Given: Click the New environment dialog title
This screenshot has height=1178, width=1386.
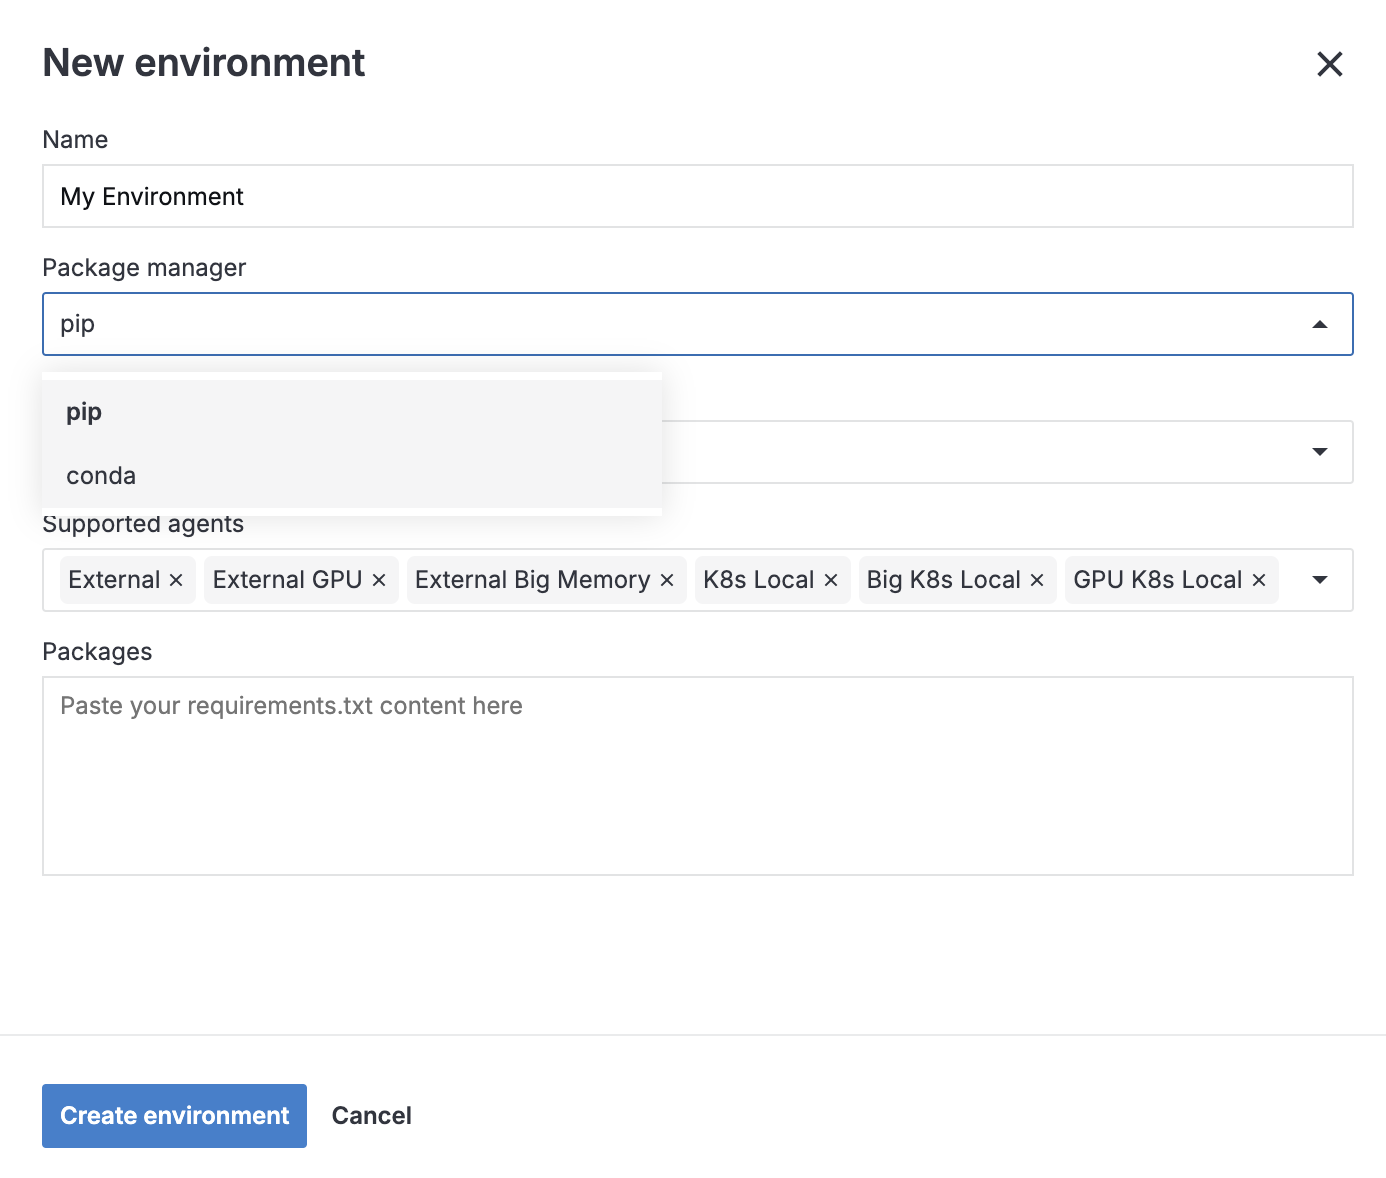Looking at the screenshot, I should click(203, 62).
